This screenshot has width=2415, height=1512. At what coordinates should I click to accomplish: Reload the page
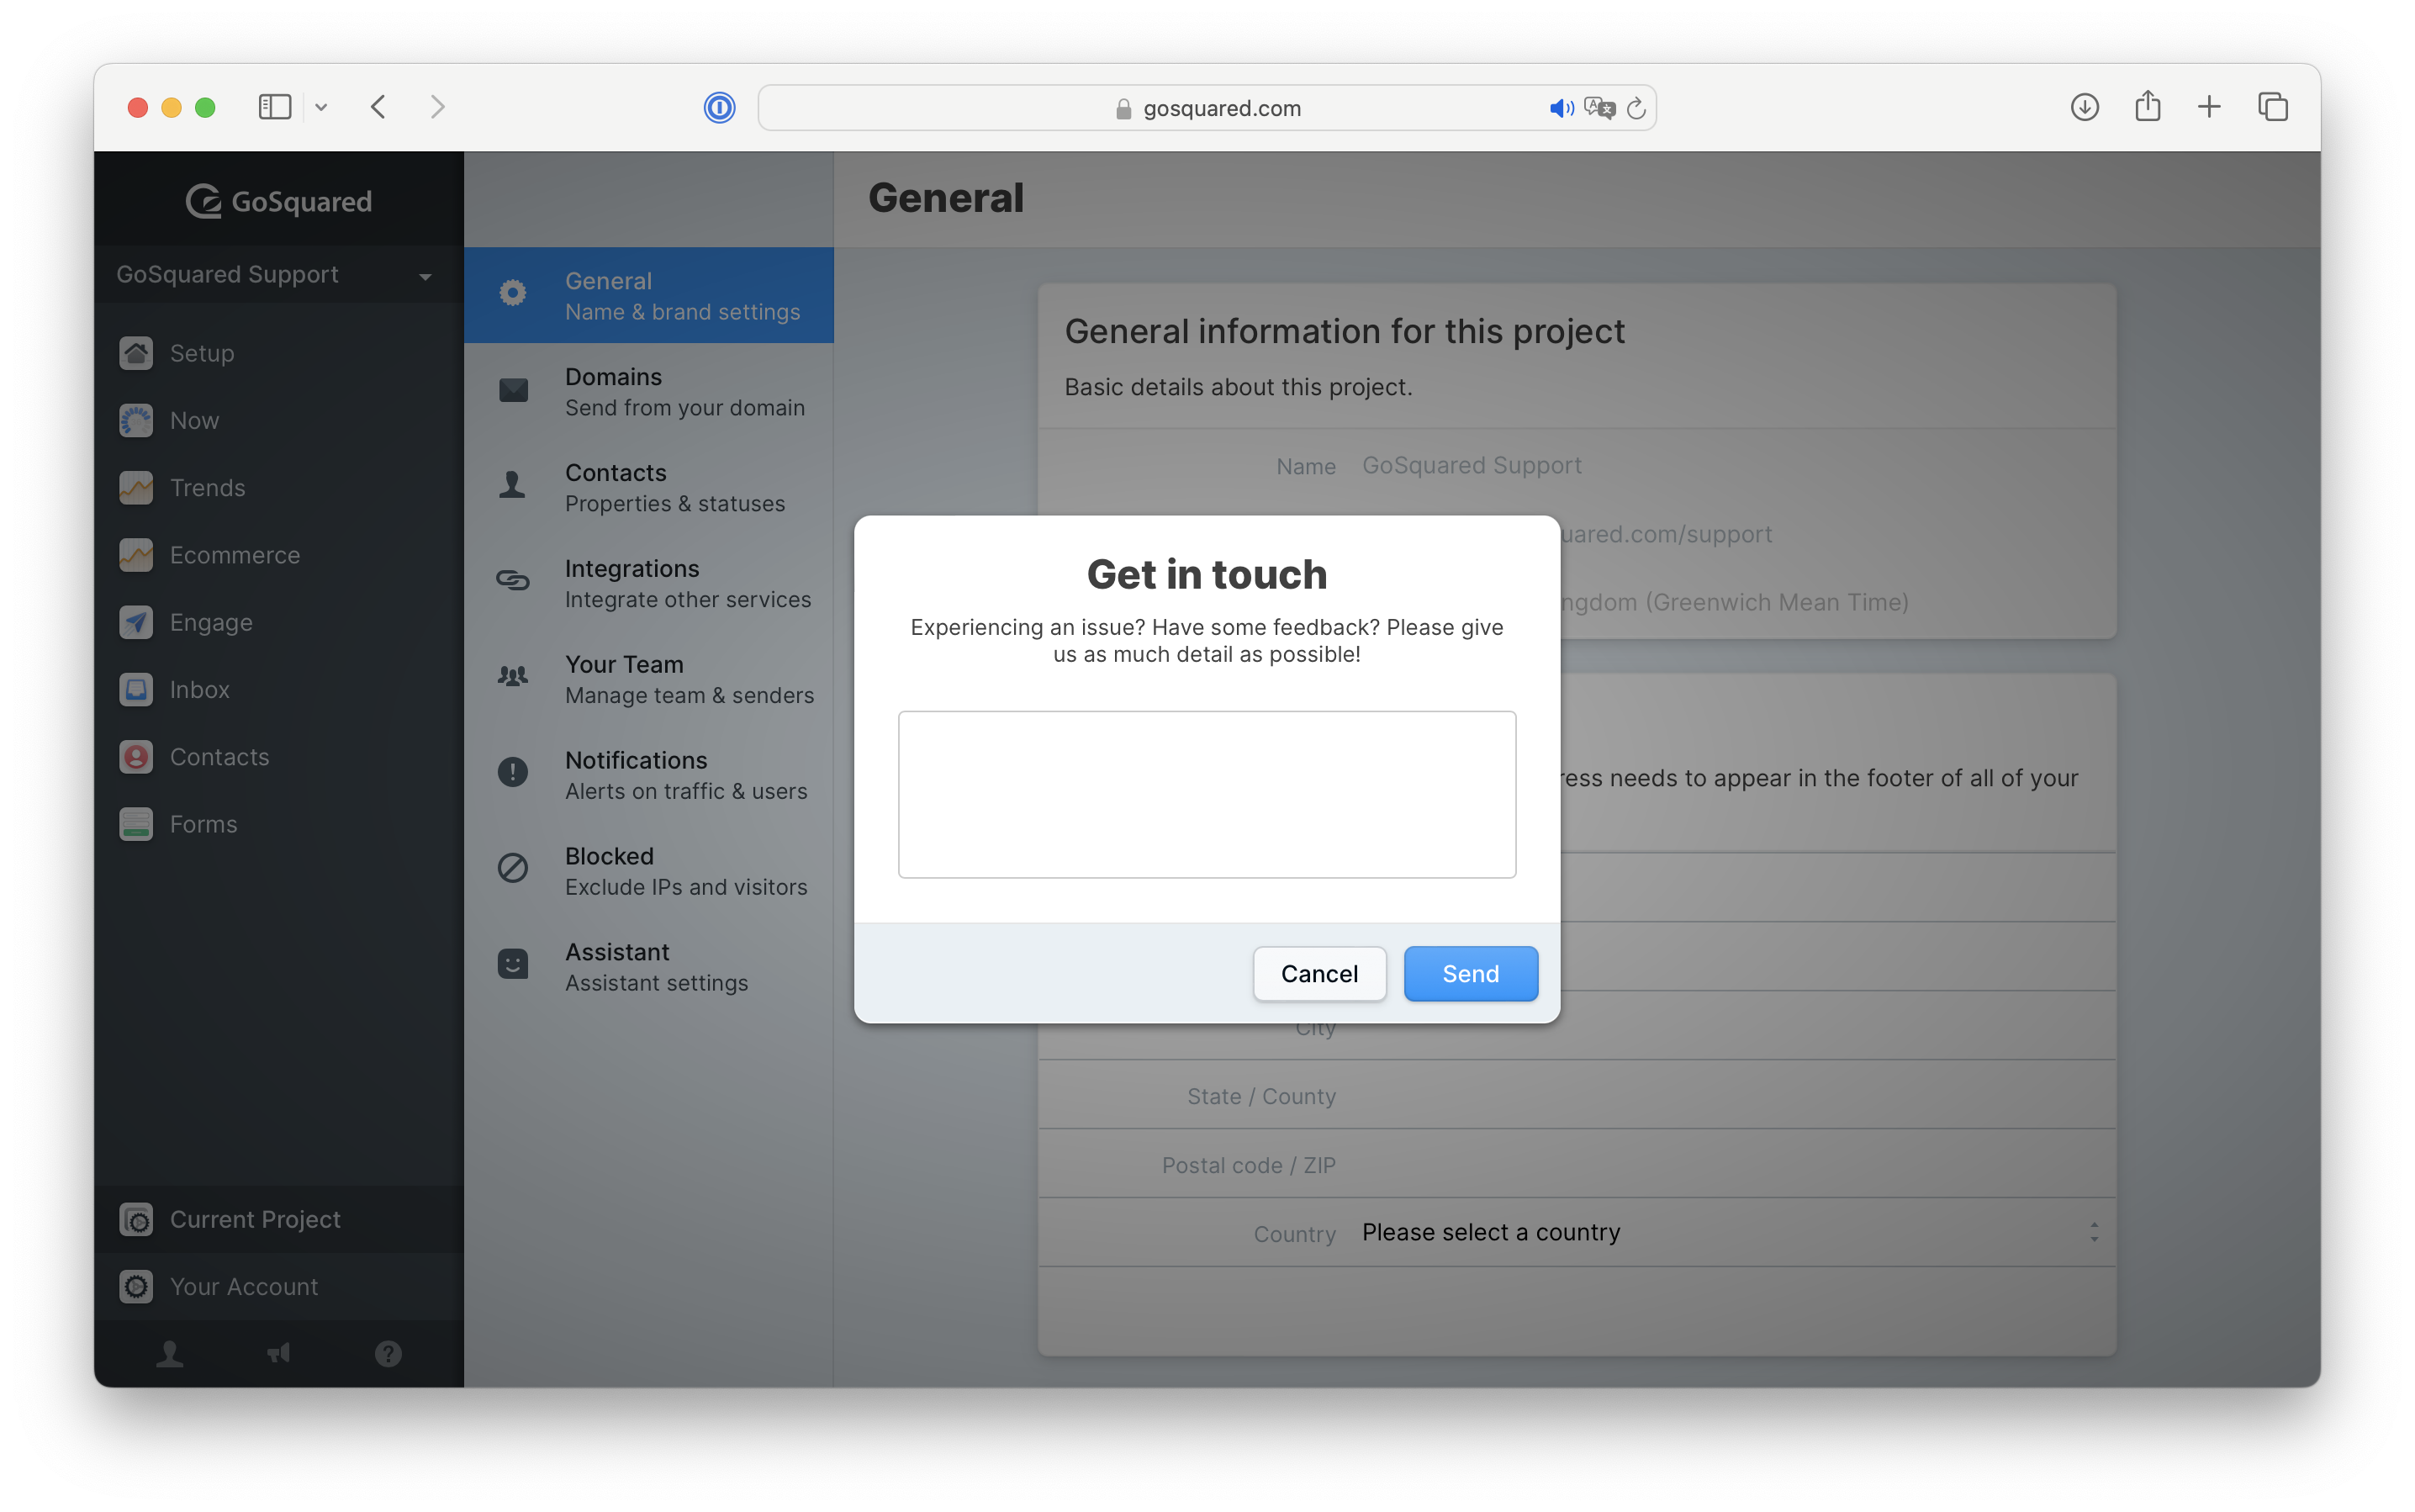[1636, 108]
